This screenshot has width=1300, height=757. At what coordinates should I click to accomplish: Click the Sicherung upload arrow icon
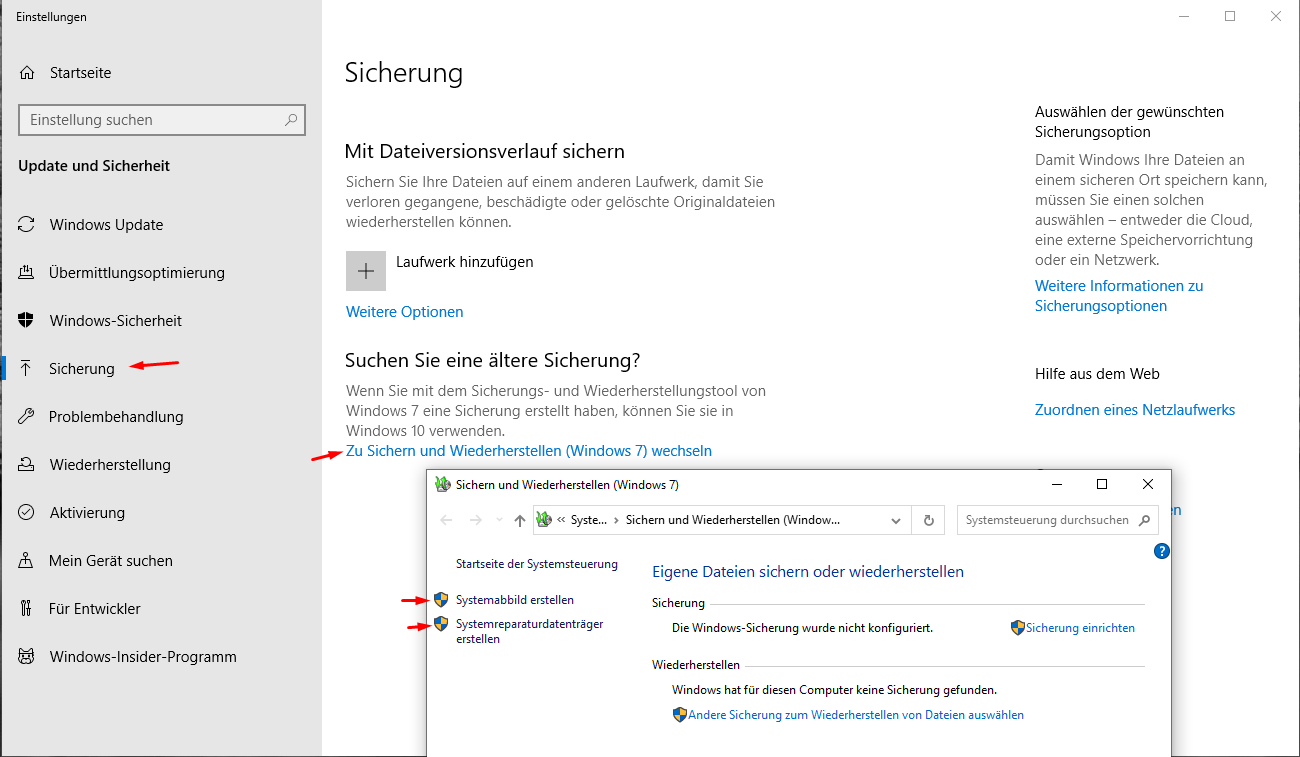tap(27, 369)
